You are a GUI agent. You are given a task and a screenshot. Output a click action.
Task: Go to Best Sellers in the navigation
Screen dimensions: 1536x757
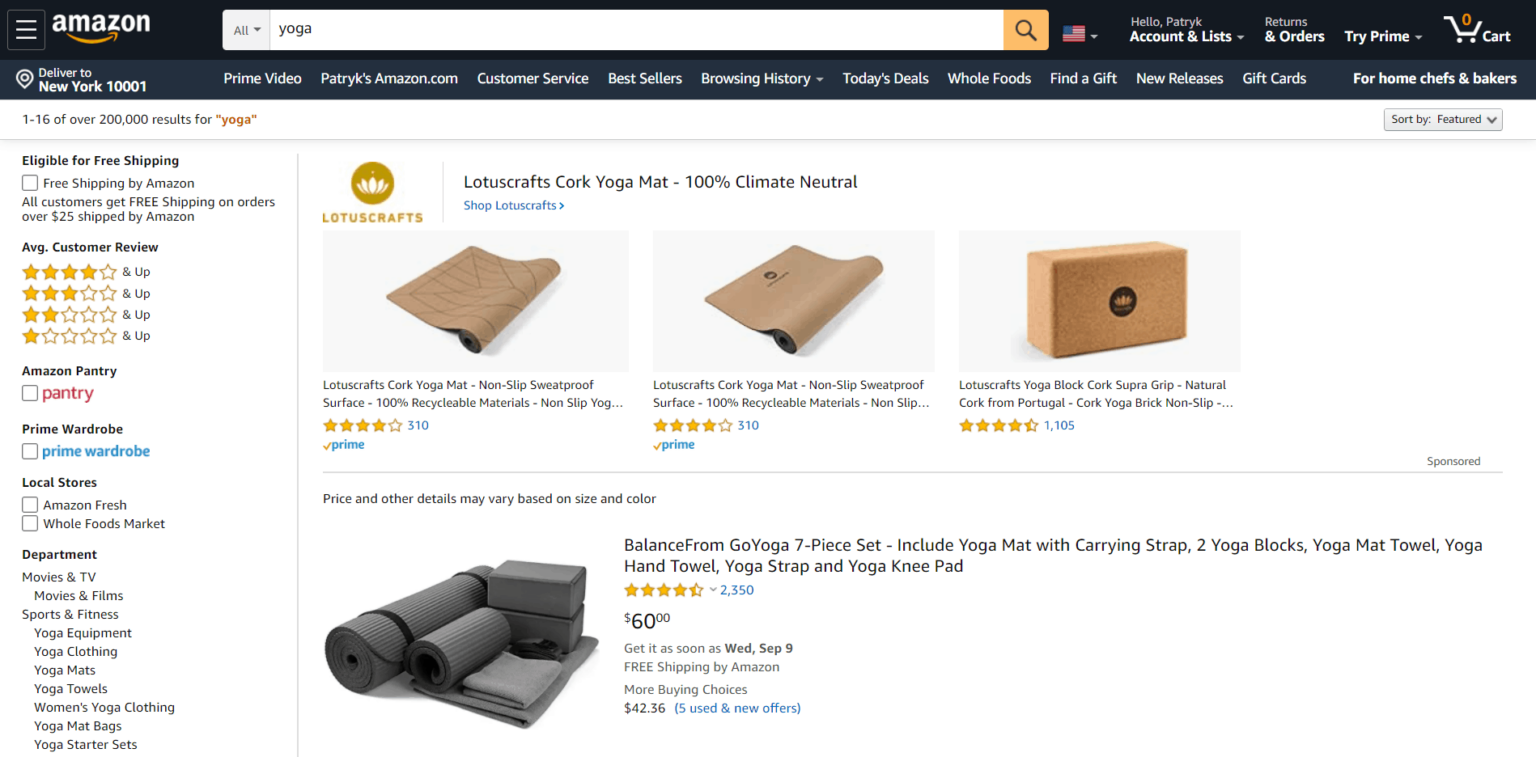tap(644, 78)
